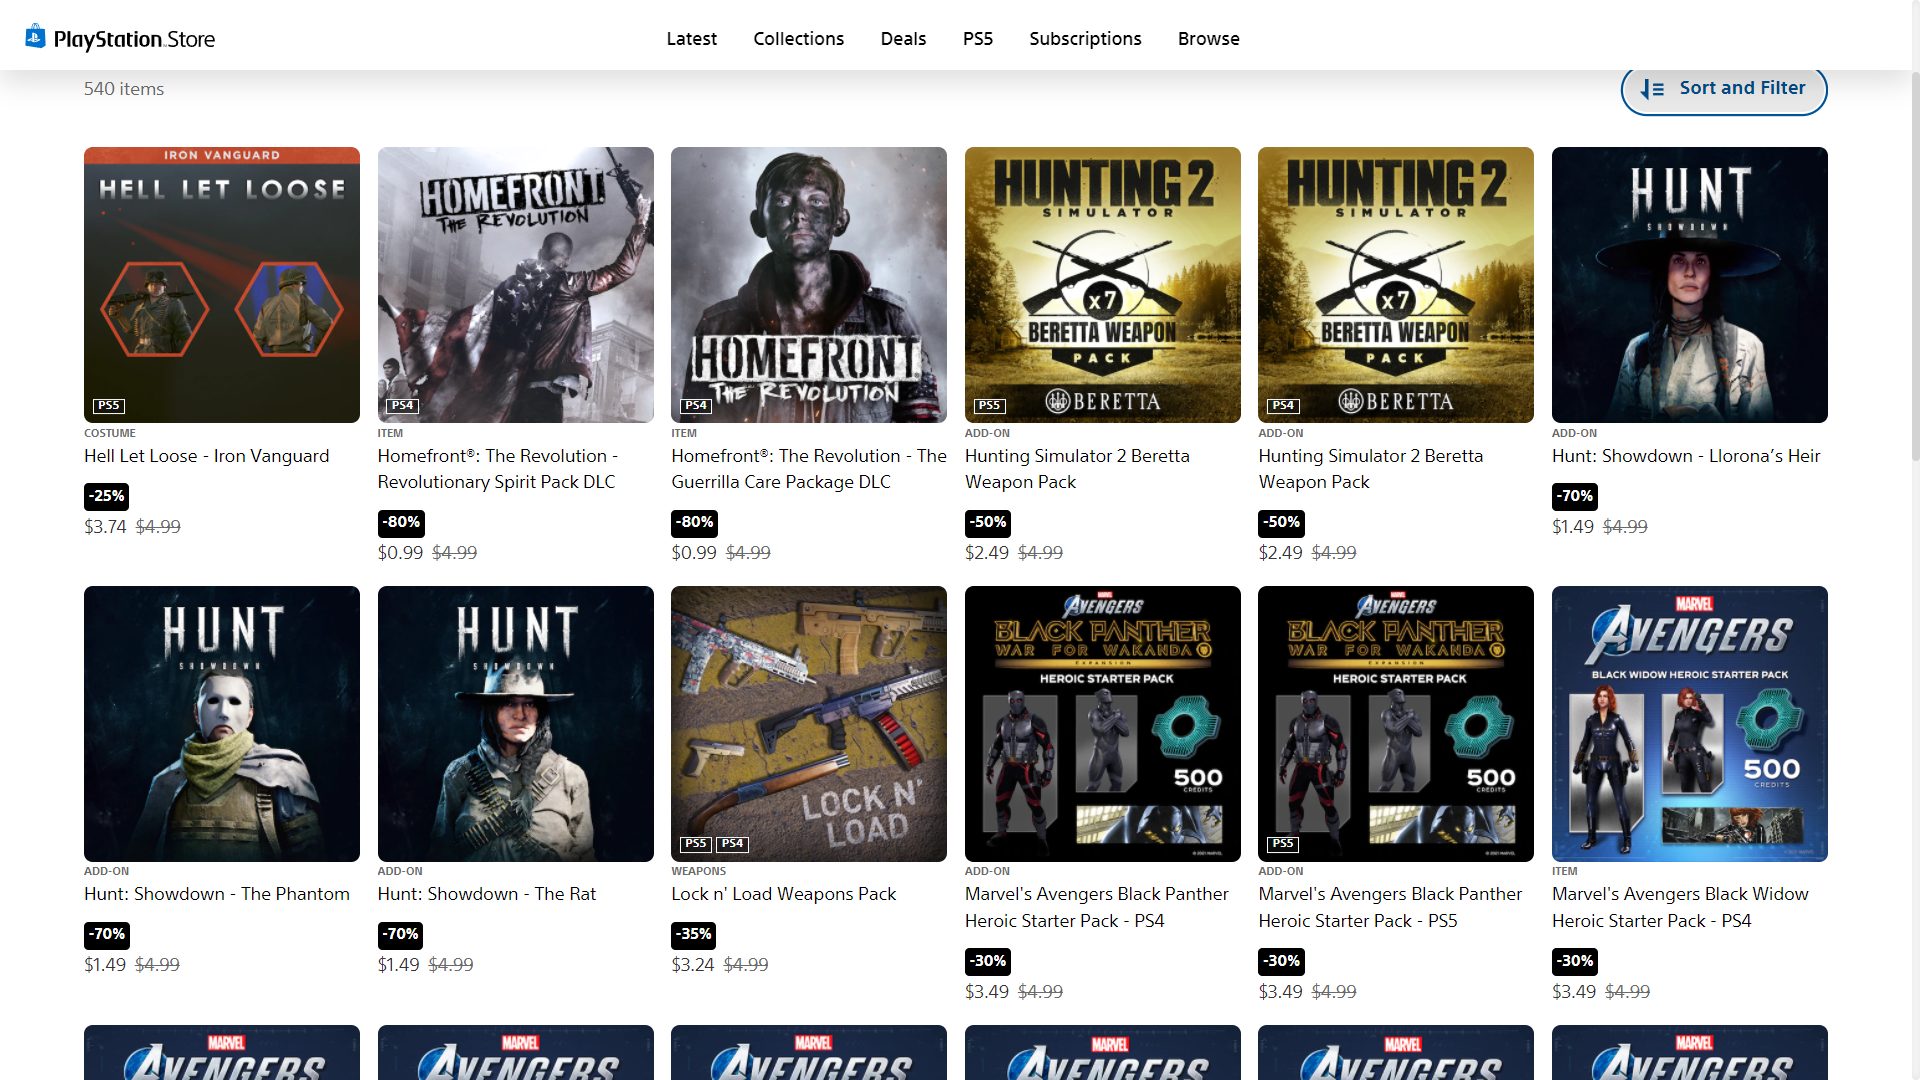Open PS5 Hunting Simulator 2 Beretta thumbnail
The image size is (1920, 1080).
[1102, 284]
